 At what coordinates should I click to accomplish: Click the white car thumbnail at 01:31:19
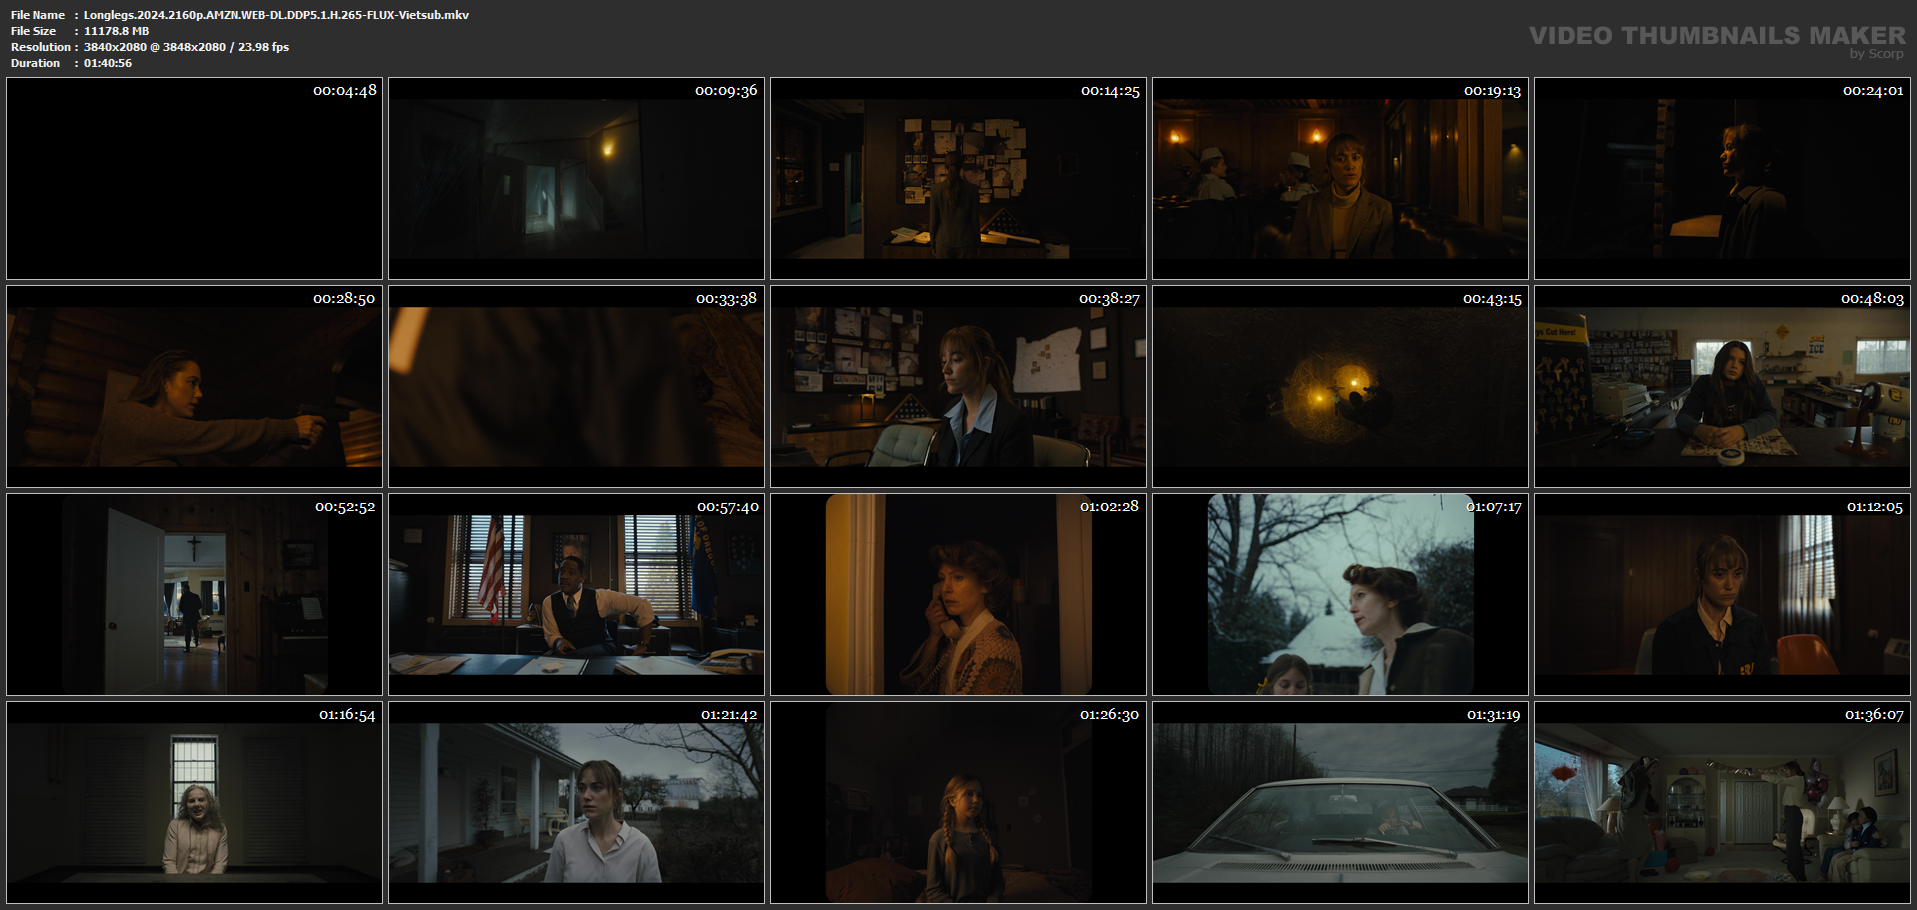1340,802
